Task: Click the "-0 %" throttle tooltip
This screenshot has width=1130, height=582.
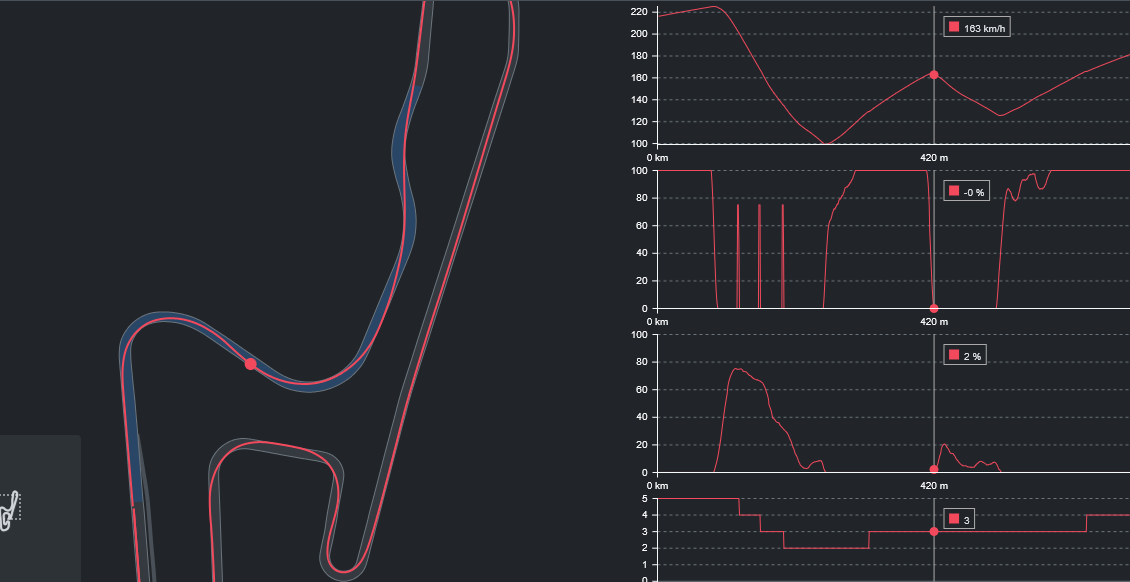Action: click(x=966, y=192)
